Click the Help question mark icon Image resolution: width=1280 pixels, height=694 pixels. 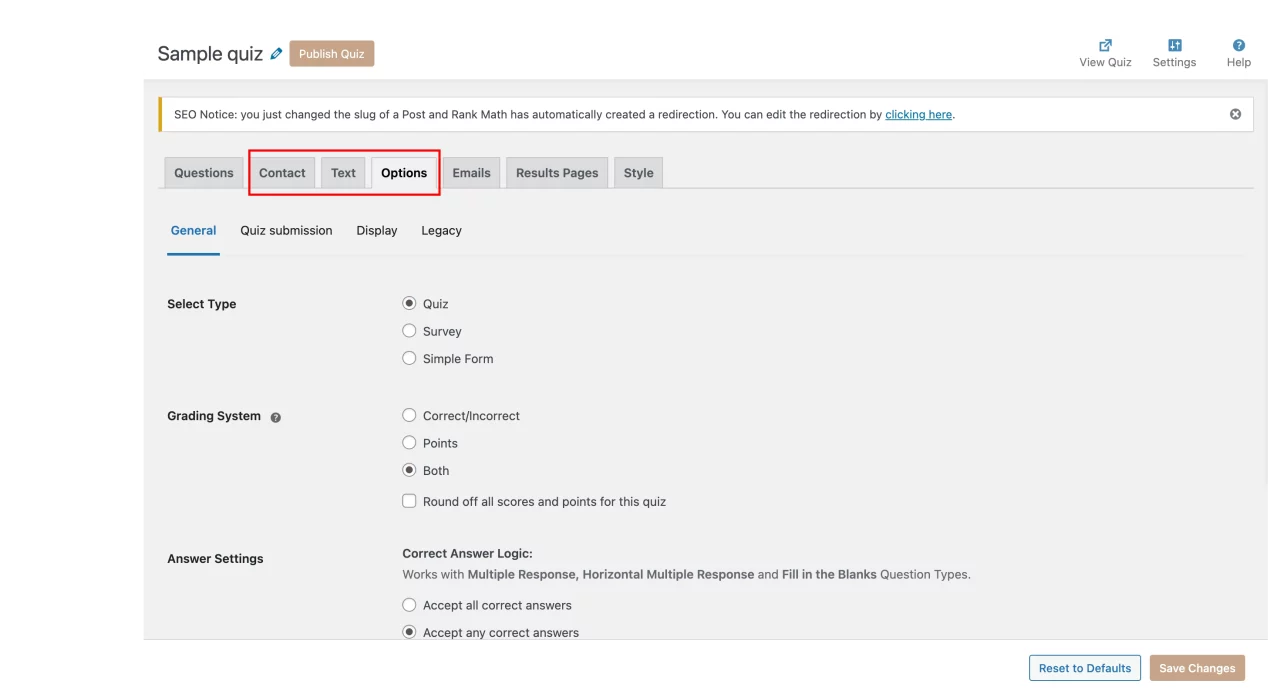[x=1238, y=45]
